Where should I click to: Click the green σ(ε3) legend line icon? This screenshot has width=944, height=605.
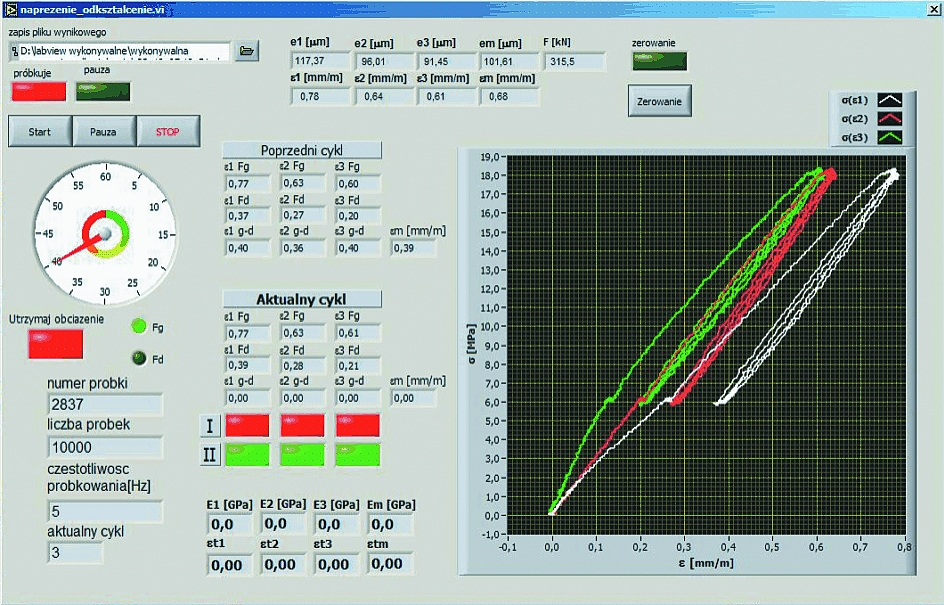point(891,137)
